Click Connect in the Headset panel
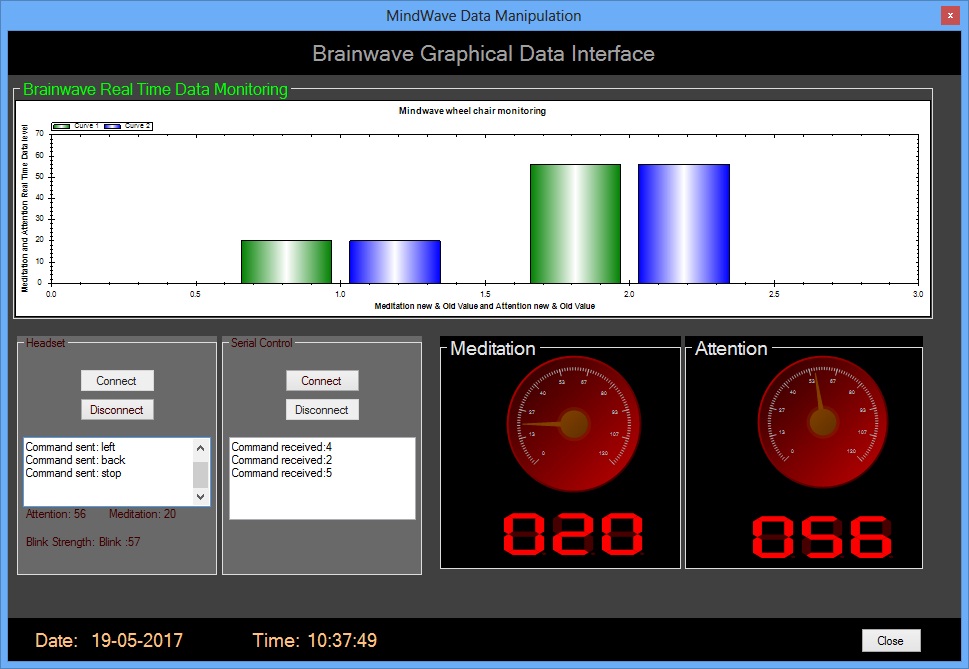Viewport: 969px width, 669px height. point(117,380)
